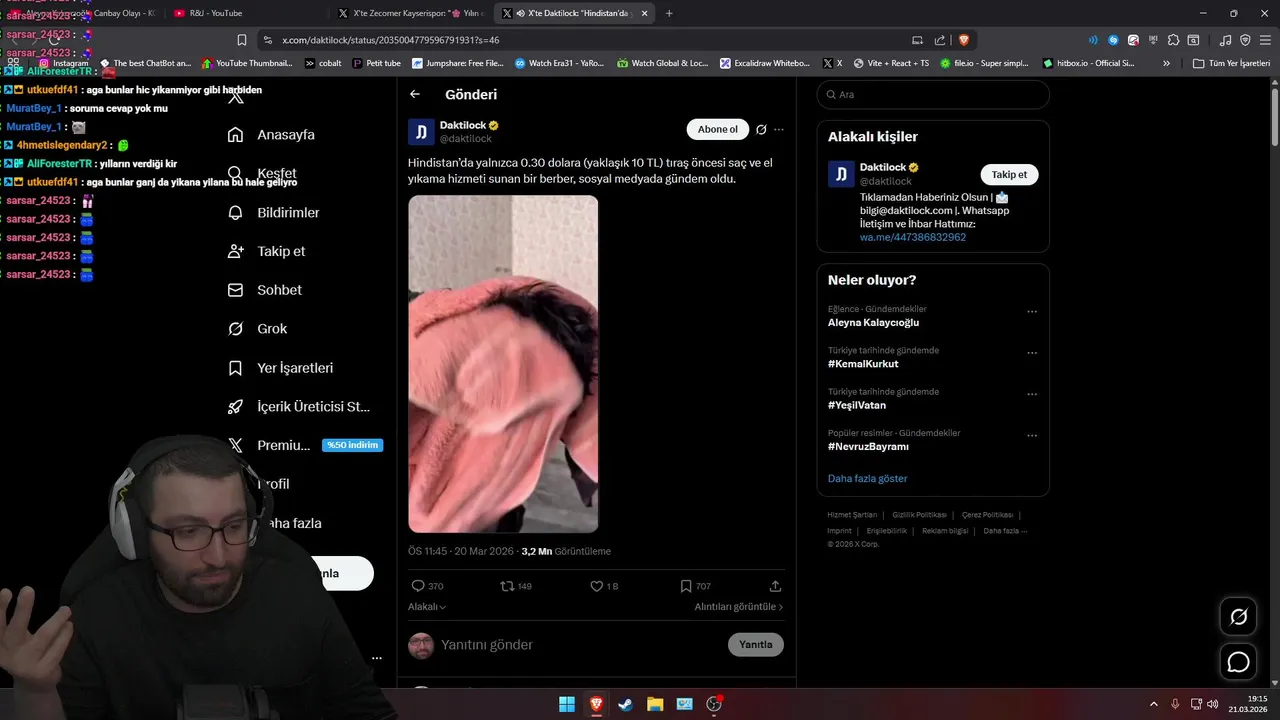The image size is (1280, 720).
Task: Open the cobalt bookmark
Action: 323,63
